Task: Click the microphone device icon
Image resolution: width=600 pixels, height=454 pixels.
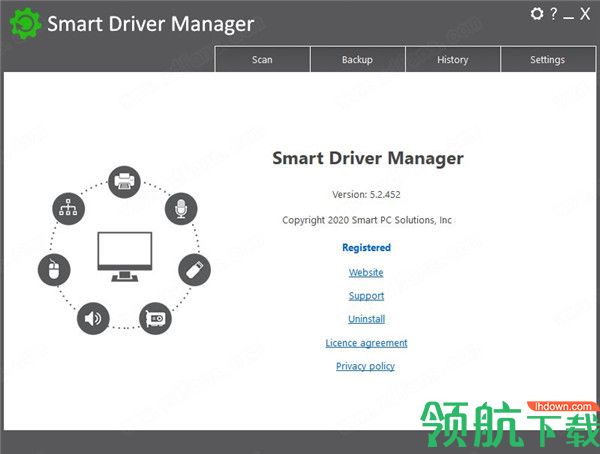Action: (x=181, y=209)
